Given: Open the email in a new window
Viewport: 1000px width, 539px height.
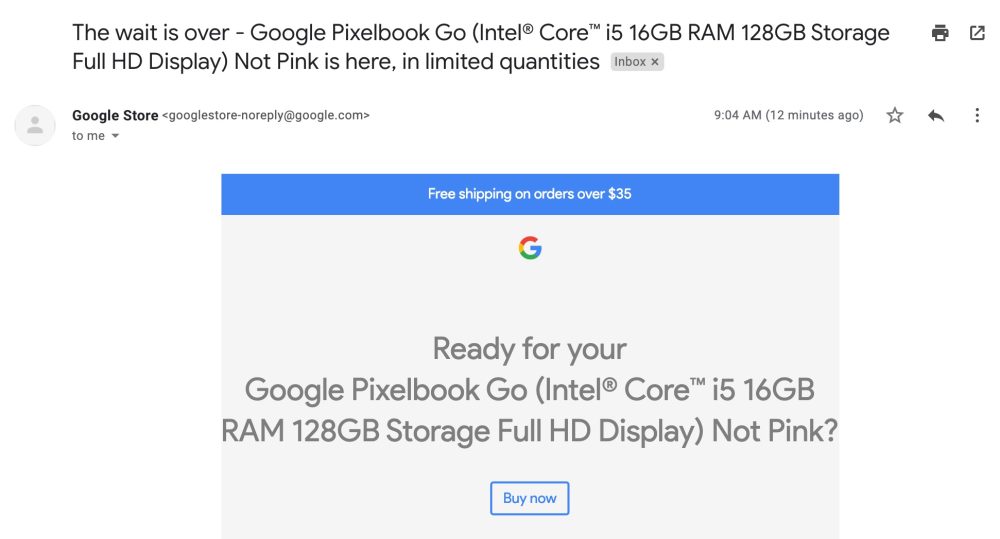Looking at the screenshot, I should 977,33.
